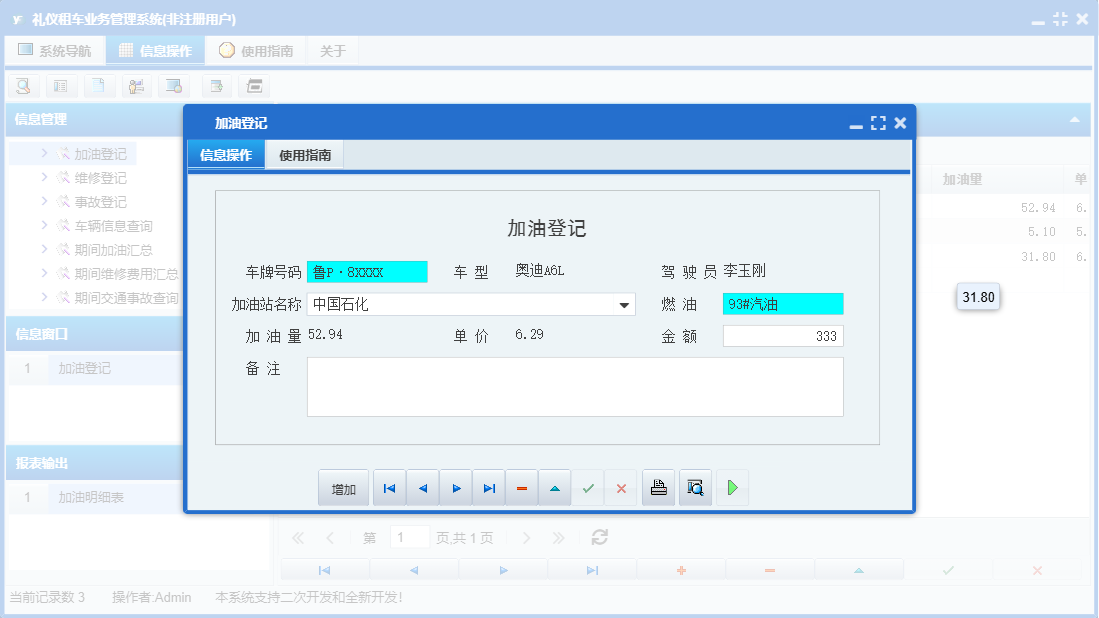The width and height of the screenshot is (1099, 618).
Task: Open the user management toolbar icon
Action: click(136, 86)
